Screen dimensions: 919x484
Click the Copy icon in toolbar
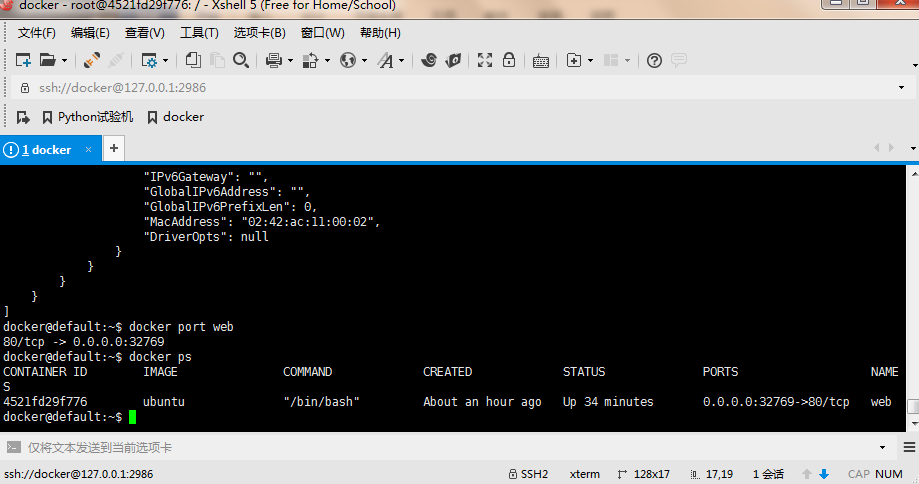click(x=193, y=60)
